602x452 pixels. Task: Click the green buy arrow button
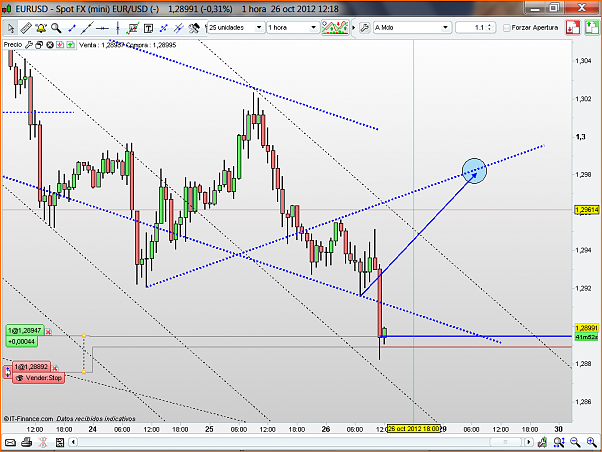pos(592,28)
